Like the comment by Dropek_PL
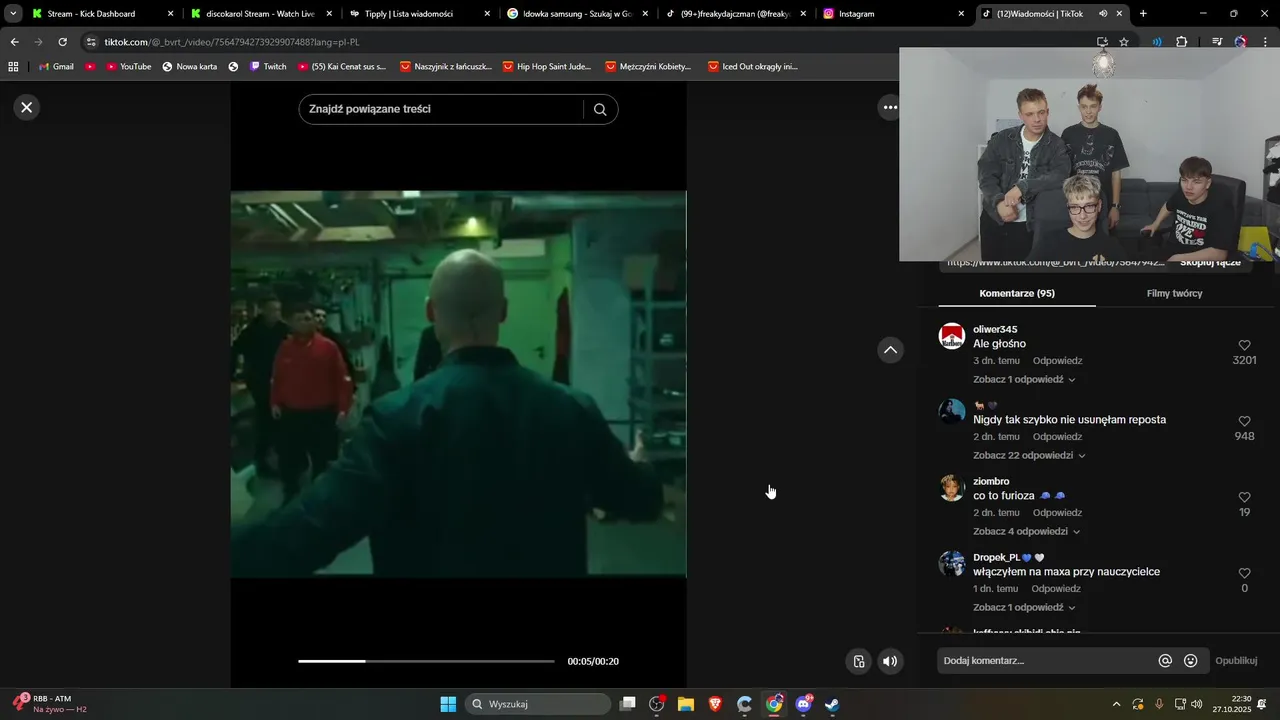This screenshot has width=1280, height=720. click(x=1244, y=573)
